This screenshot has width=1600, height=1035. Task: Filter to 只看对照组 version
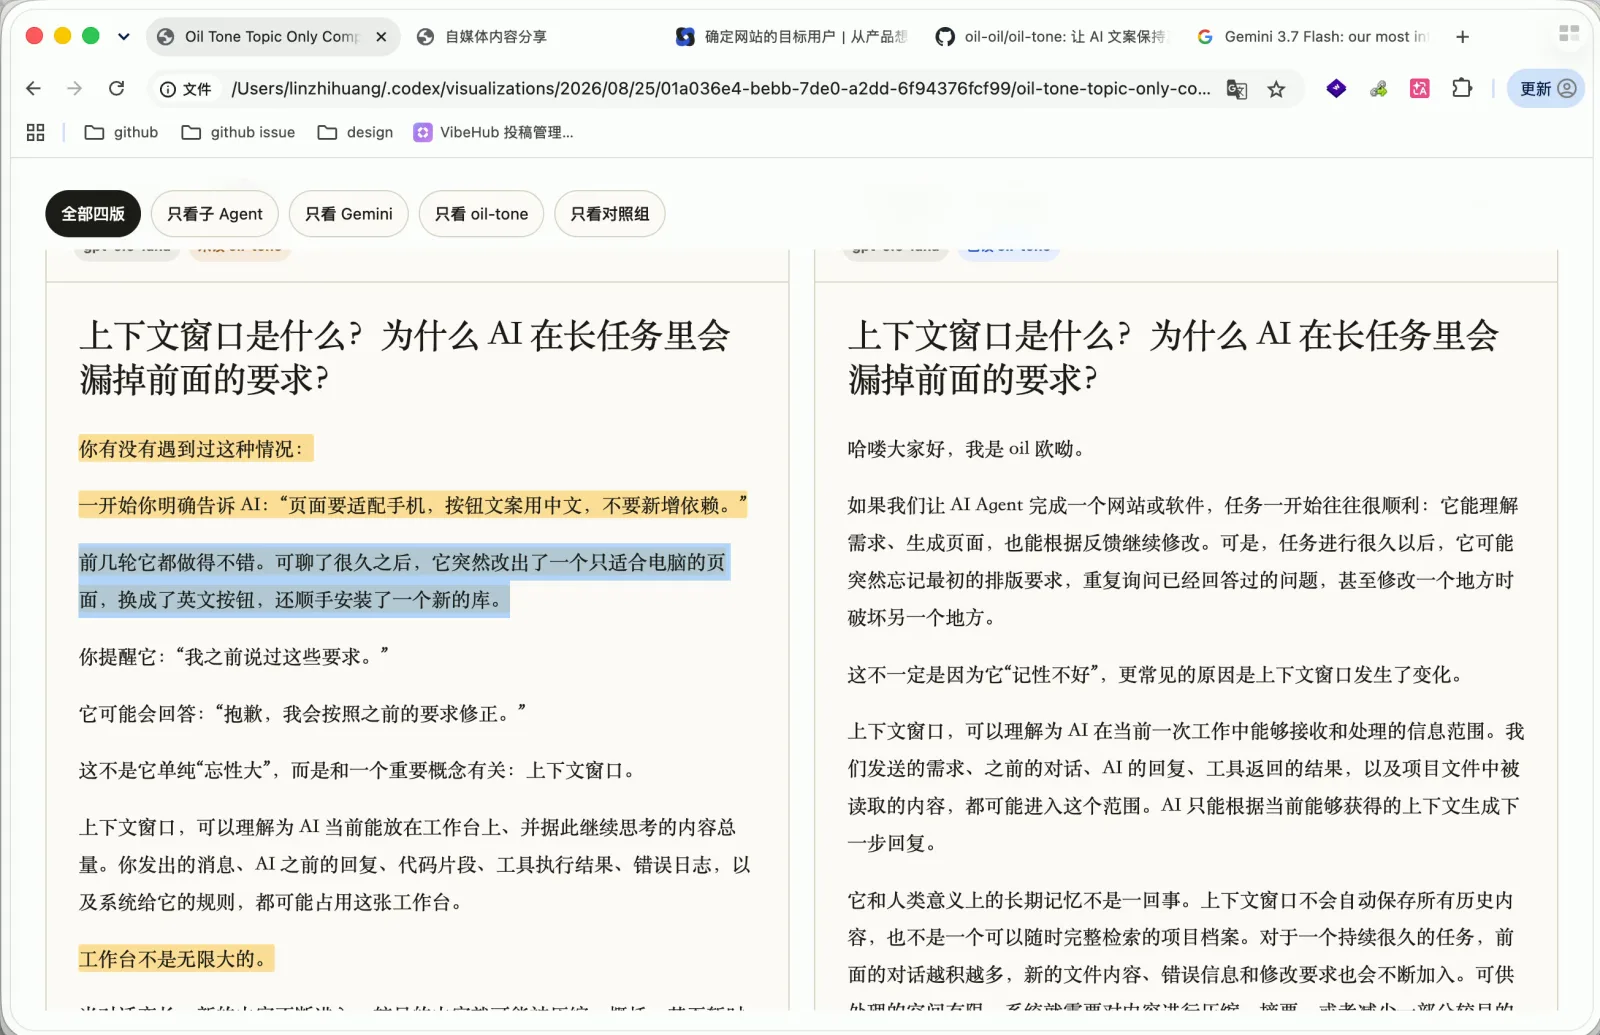[x=610, y=214]
